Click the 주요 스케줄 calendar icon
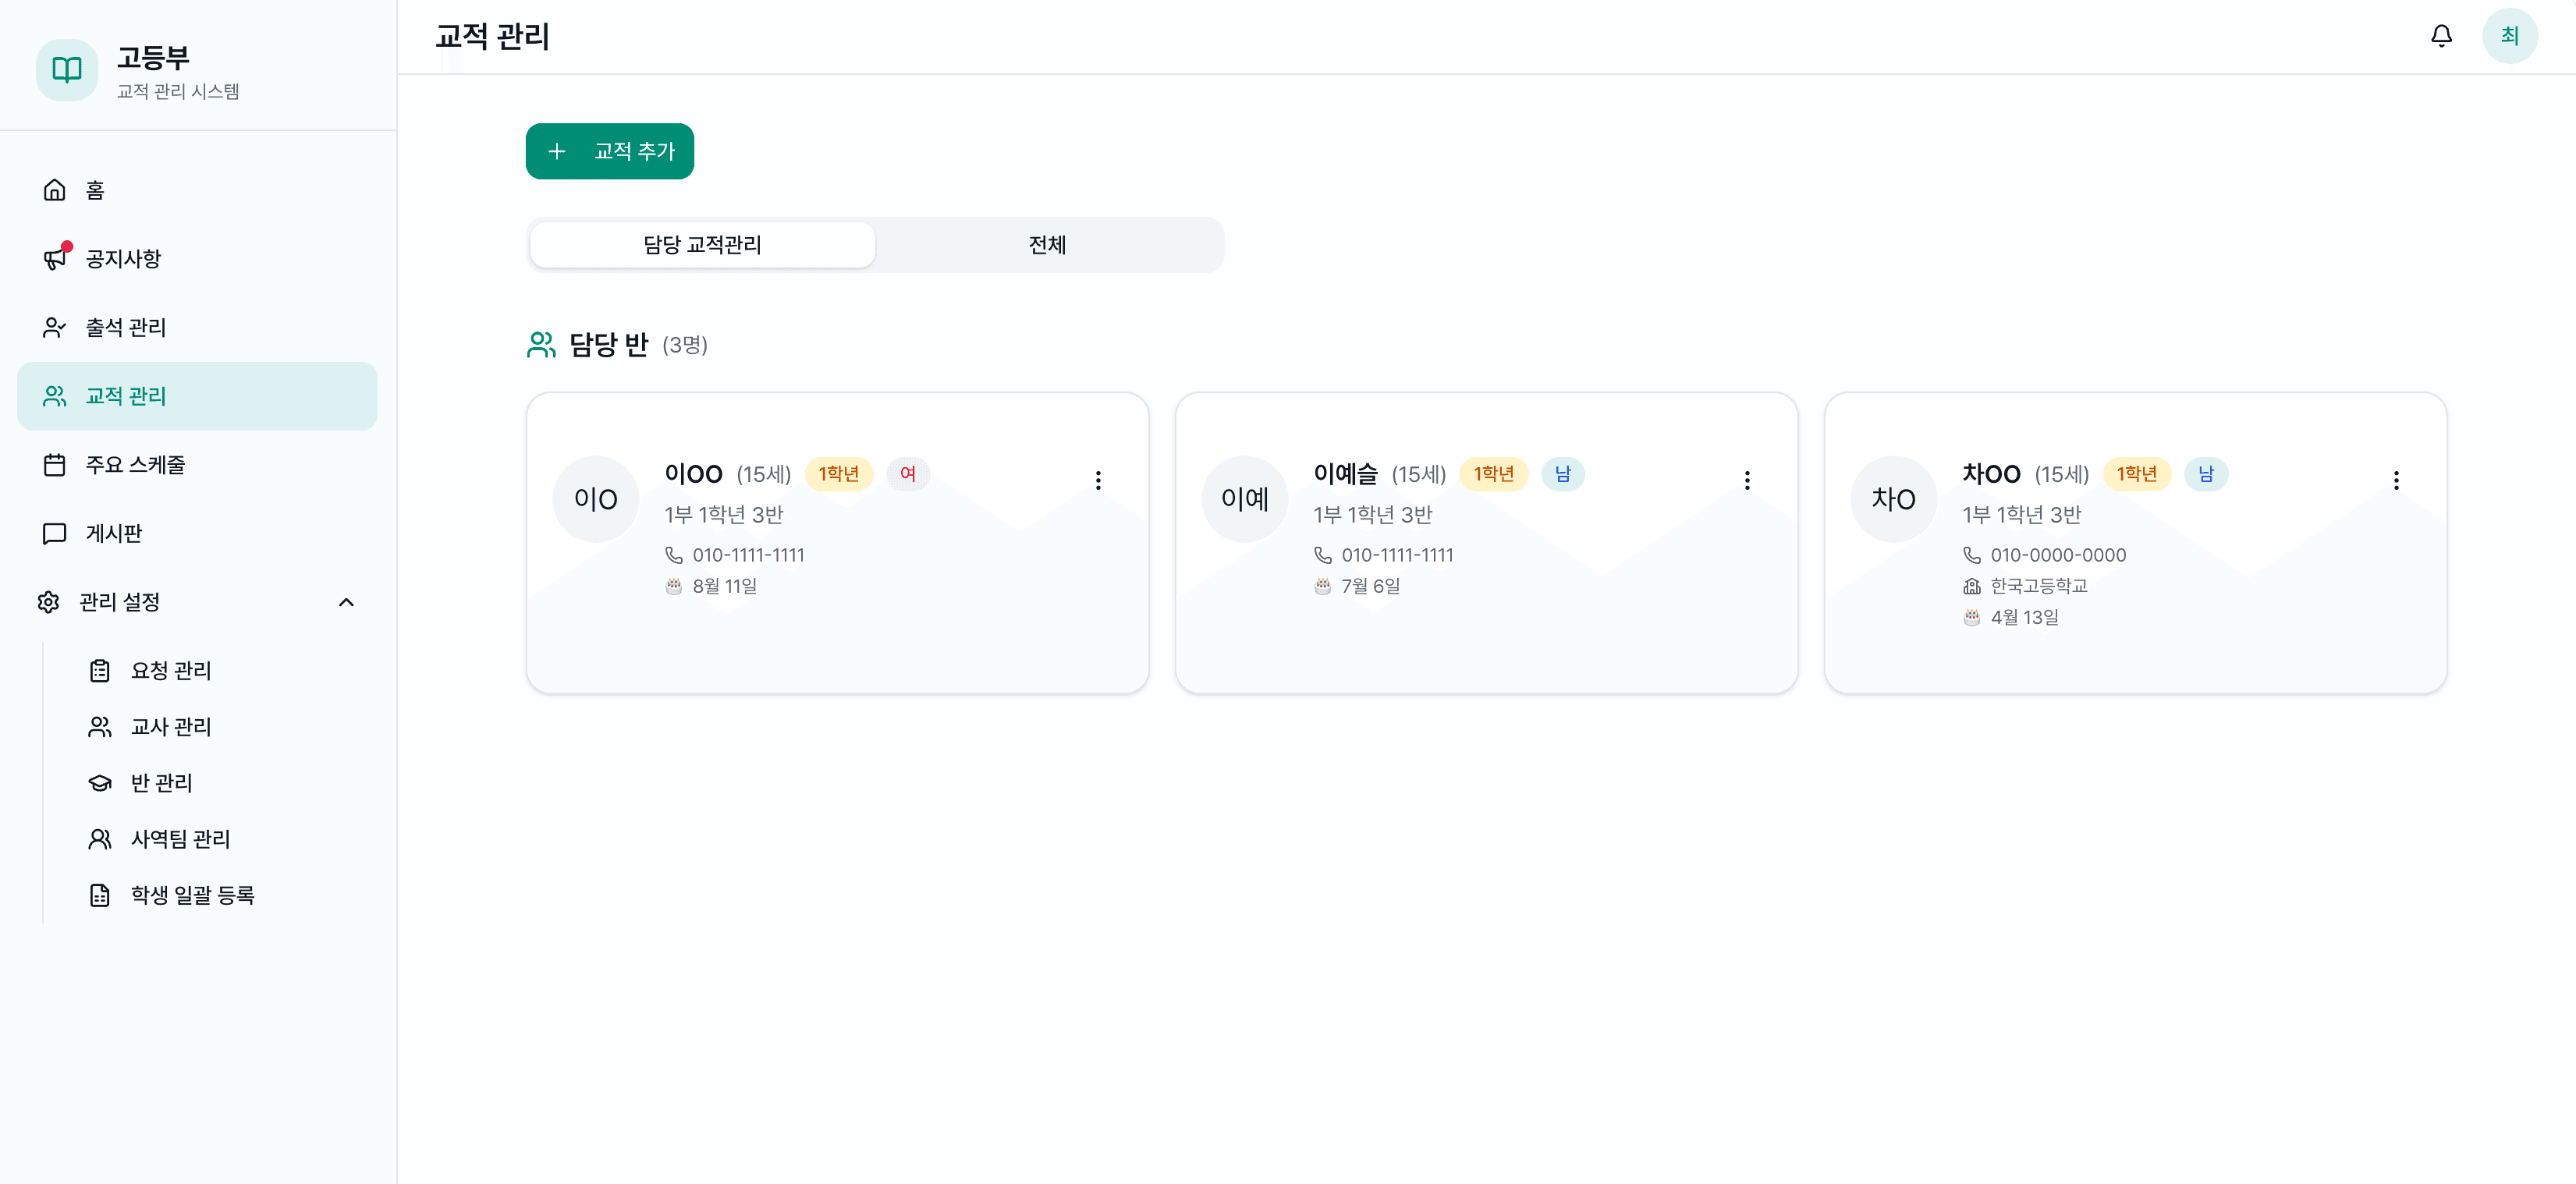Image resolution: width=2576 pixels, height=1184 pixels. coord(54,465)
